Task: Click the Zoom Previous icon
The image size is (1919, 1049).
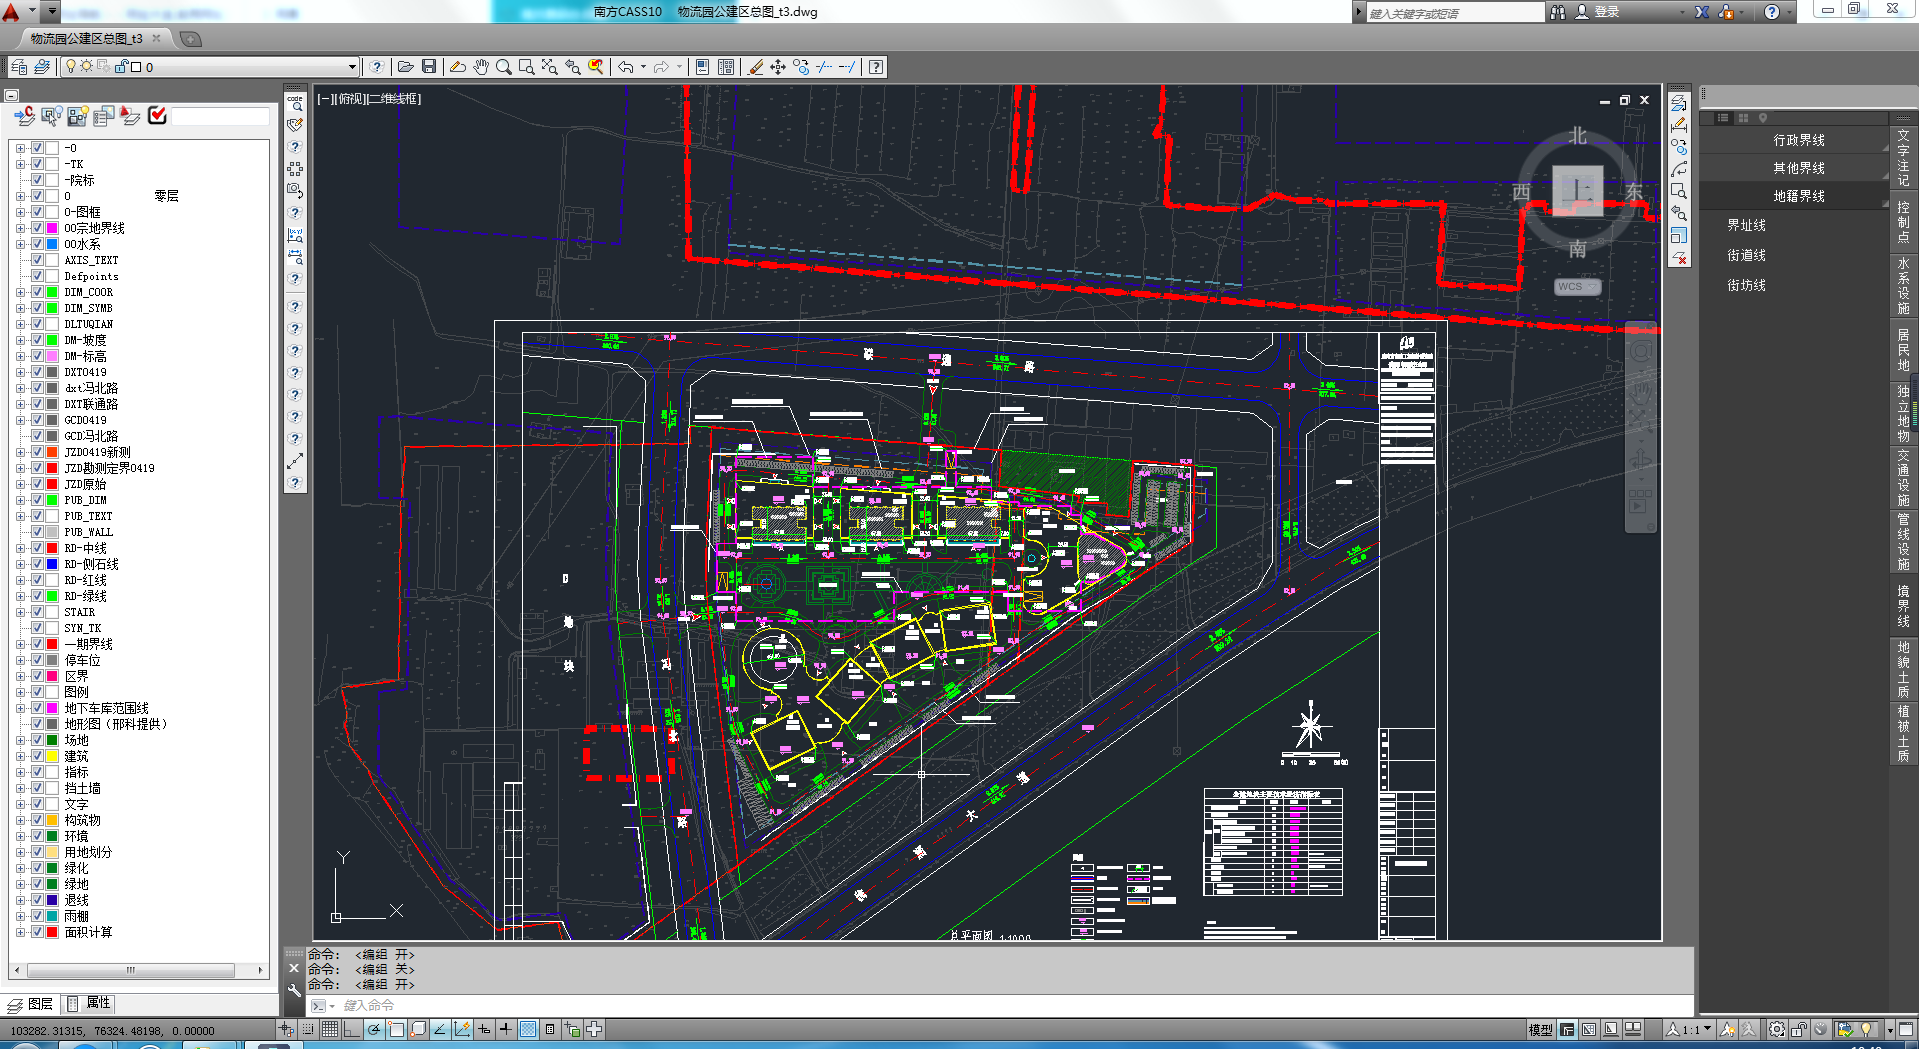Action: tap(573, 67)
